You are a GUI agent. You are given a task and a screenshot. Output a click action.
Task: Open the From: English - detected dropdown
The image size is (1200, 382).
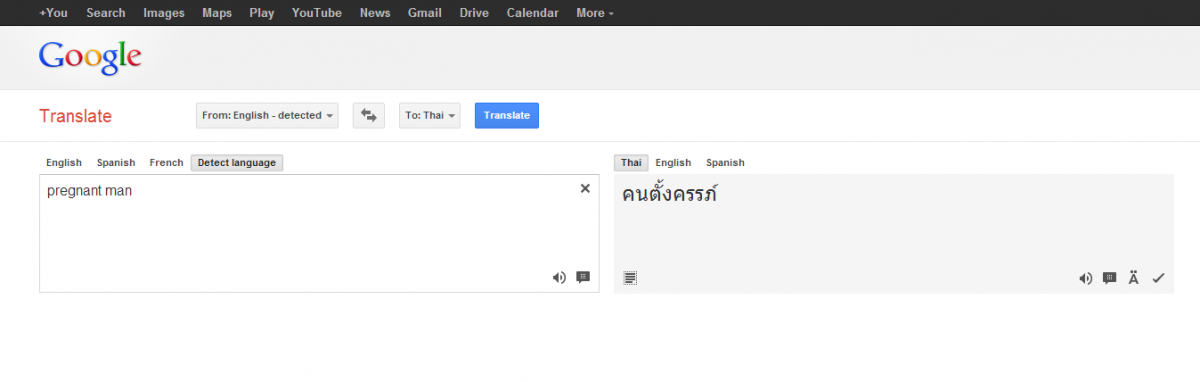(x=267, y=116)
